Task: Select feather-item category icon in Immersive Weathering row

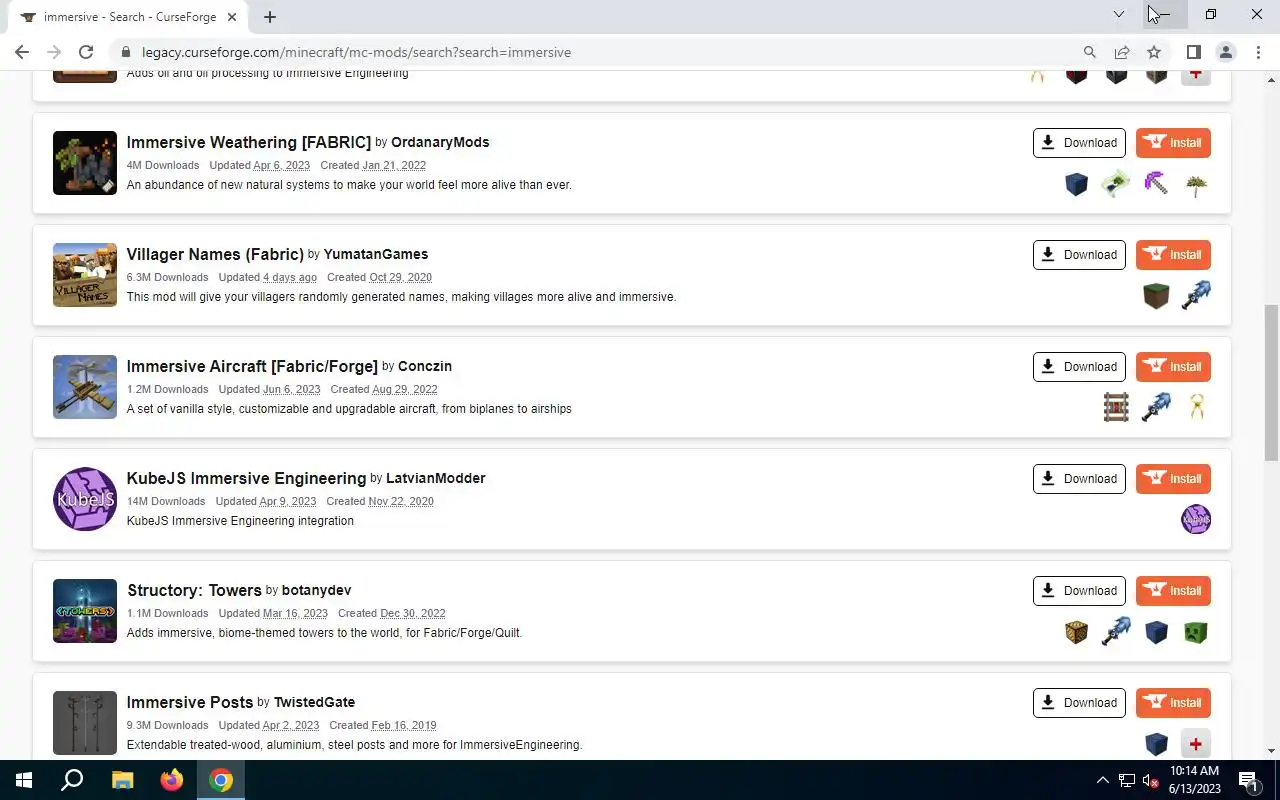Action: point(1116,184)
